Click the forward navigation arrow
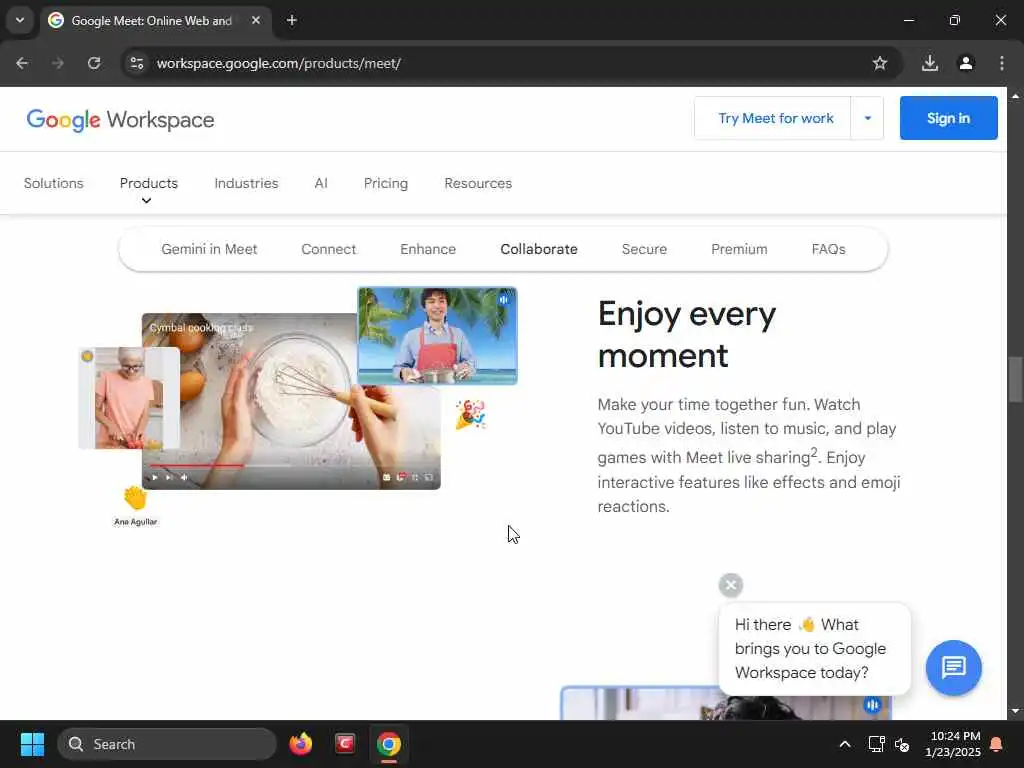Image resolution: width=1024 pixels, height=768 pixels. 58,63
